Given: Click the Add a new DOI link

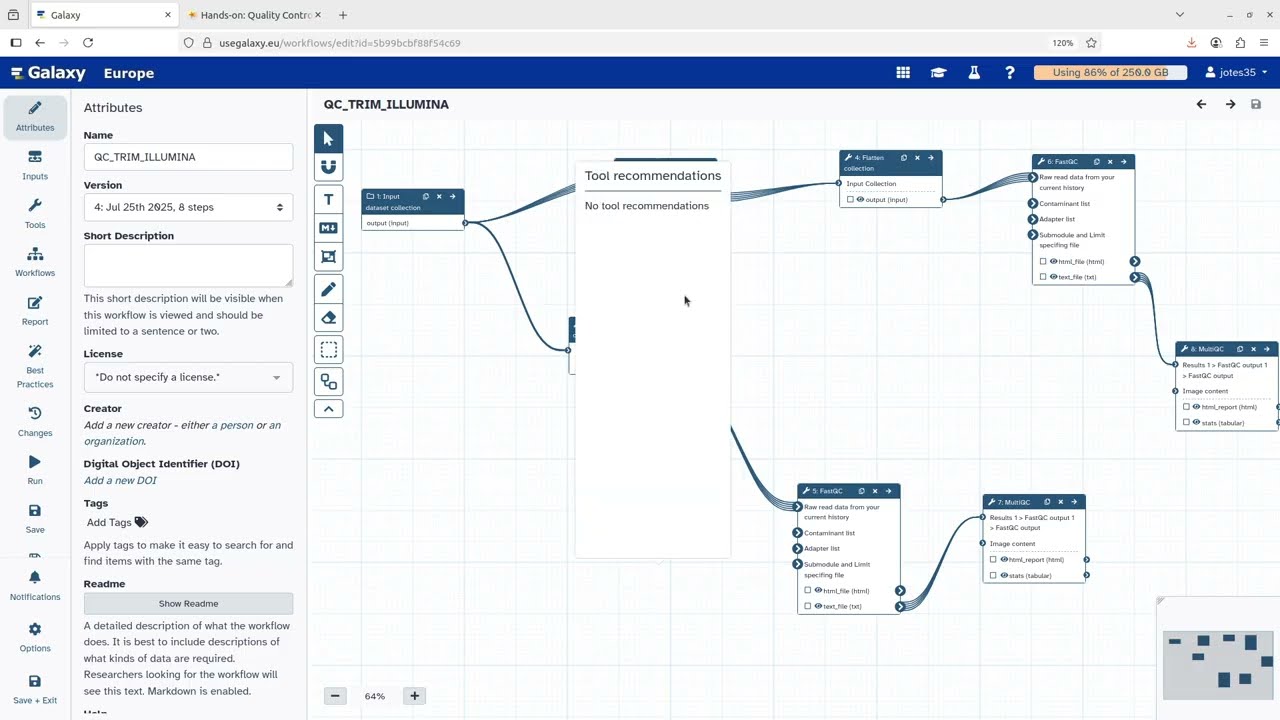Looking at the screenshot, I should (120, 480).
